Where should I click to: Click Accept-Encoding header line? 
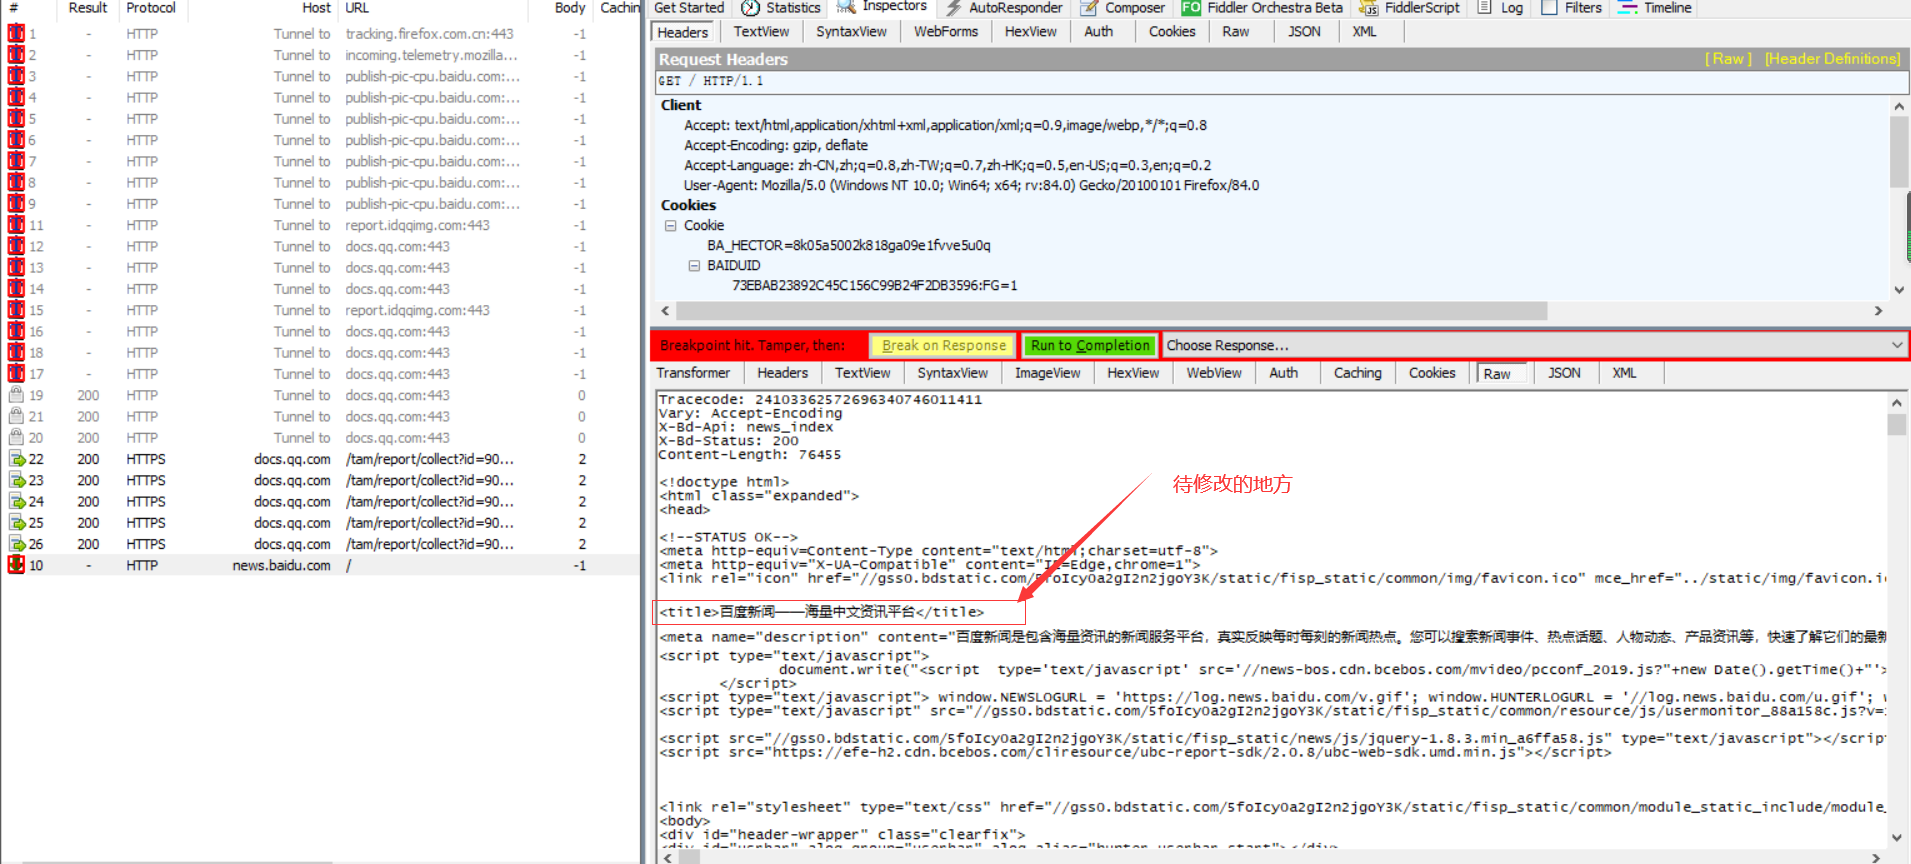[x=775, y=145]
